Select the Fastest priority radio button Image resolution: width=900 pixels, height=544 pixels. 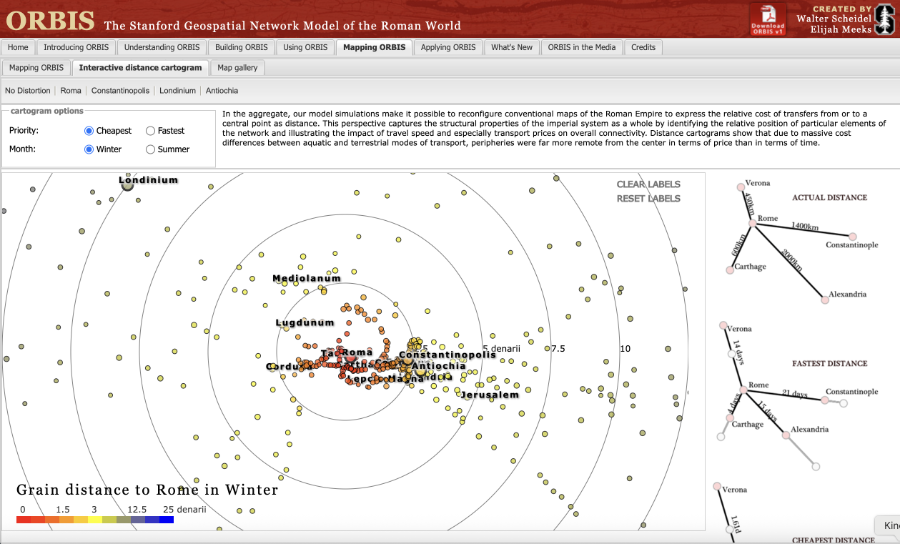click(x=151, y=130)
